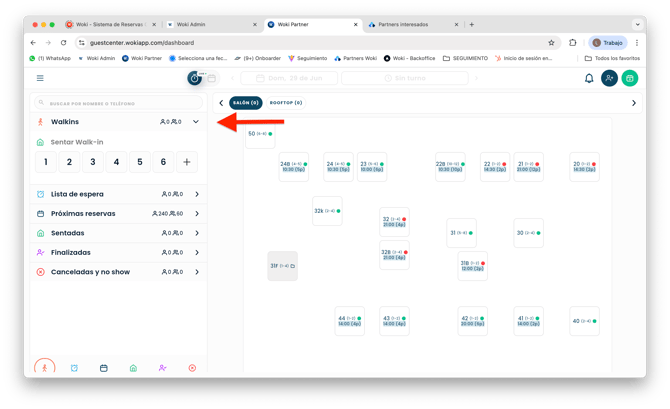Select the Rooftop (0) area pill

point(286,103)
